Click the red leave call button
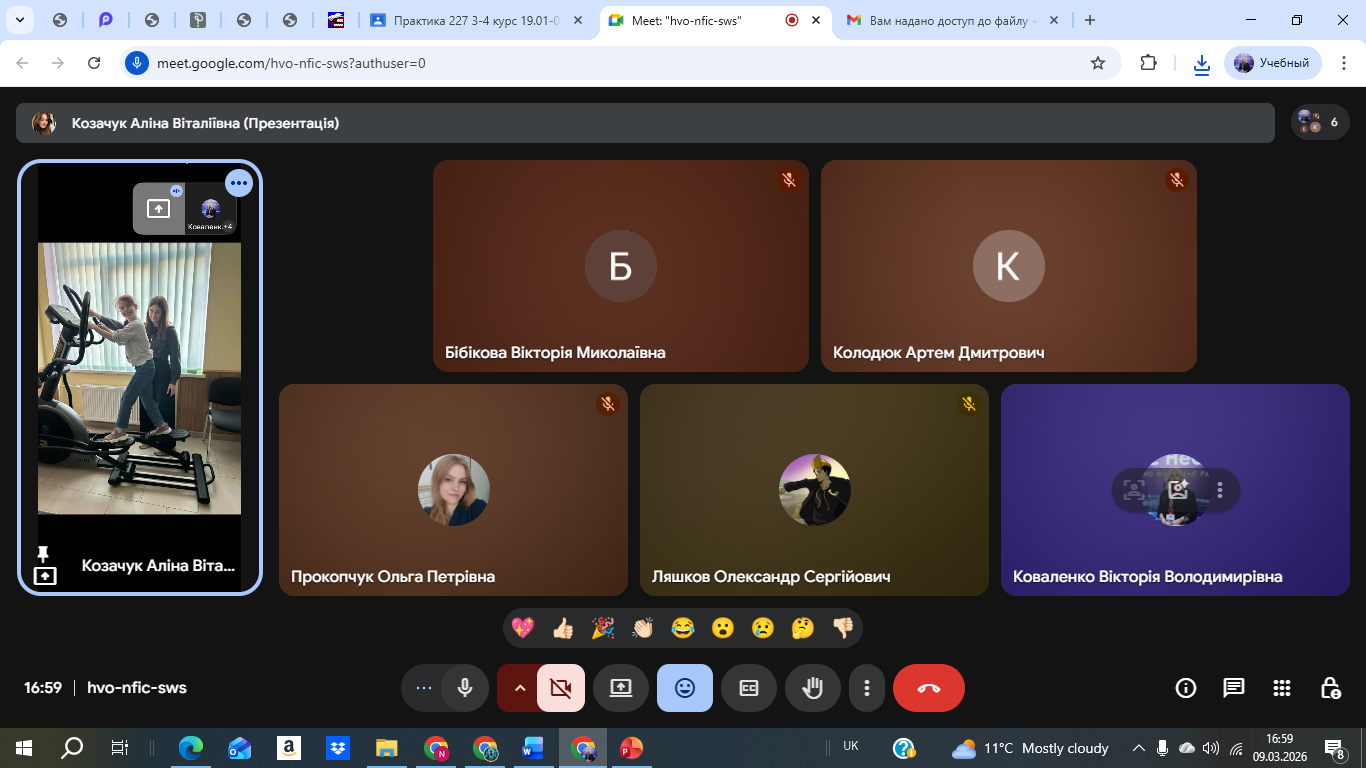Image resolution: width=1366 pixels, height=768 pixels. point(928,688)
